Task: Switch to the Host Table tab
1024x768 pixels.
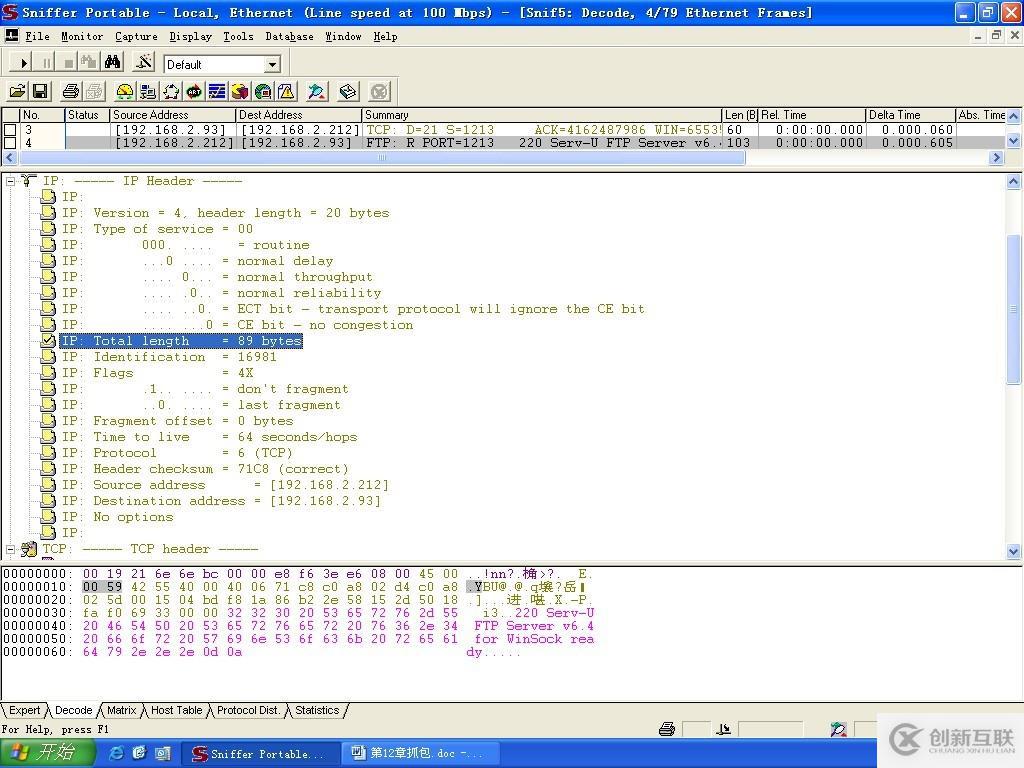Action: click(x=176, y=710)
